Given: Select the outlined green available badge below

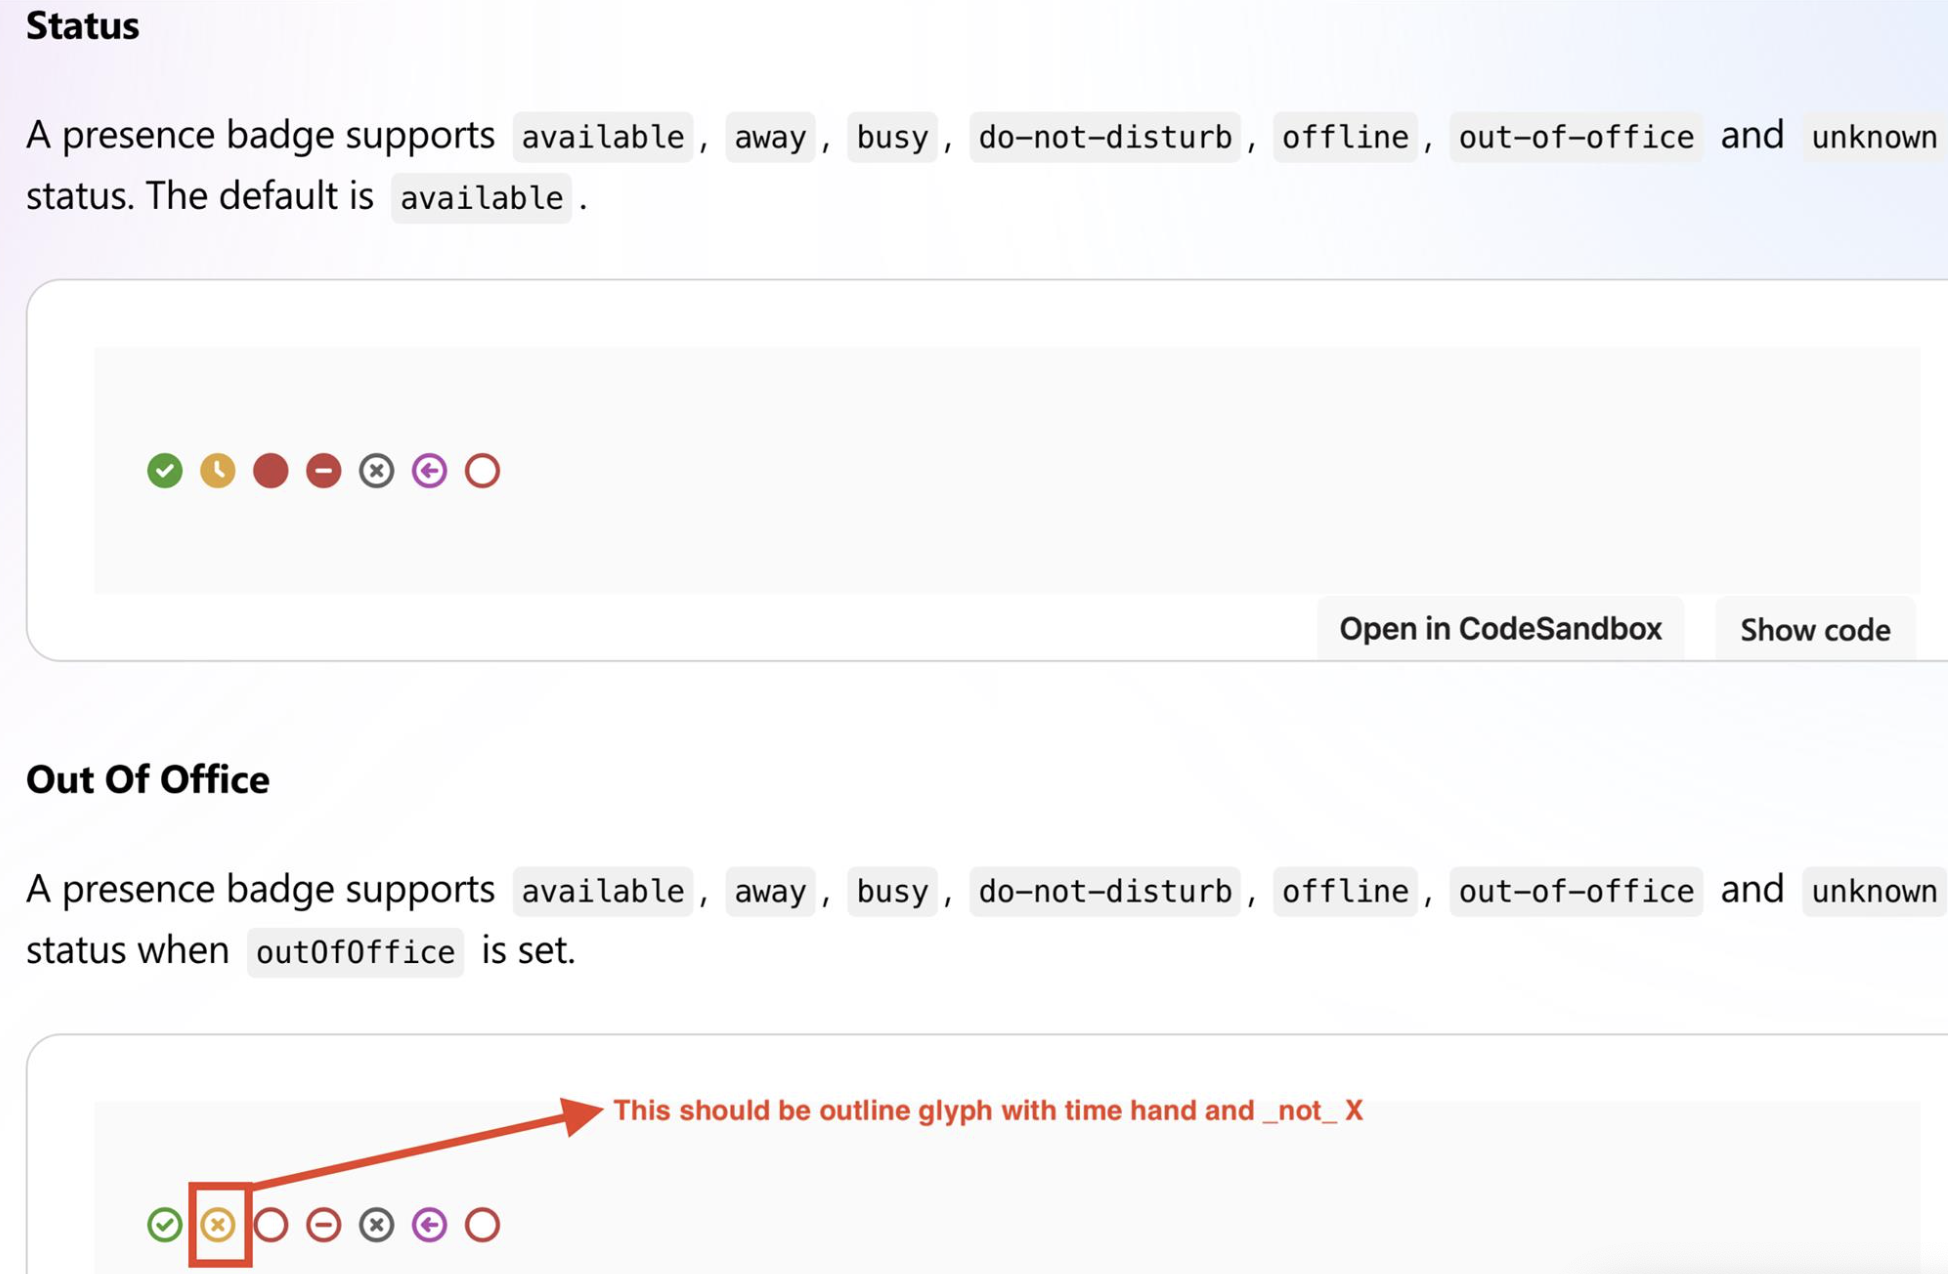Looking at the screenshot, I should (x=165, y=1224).
